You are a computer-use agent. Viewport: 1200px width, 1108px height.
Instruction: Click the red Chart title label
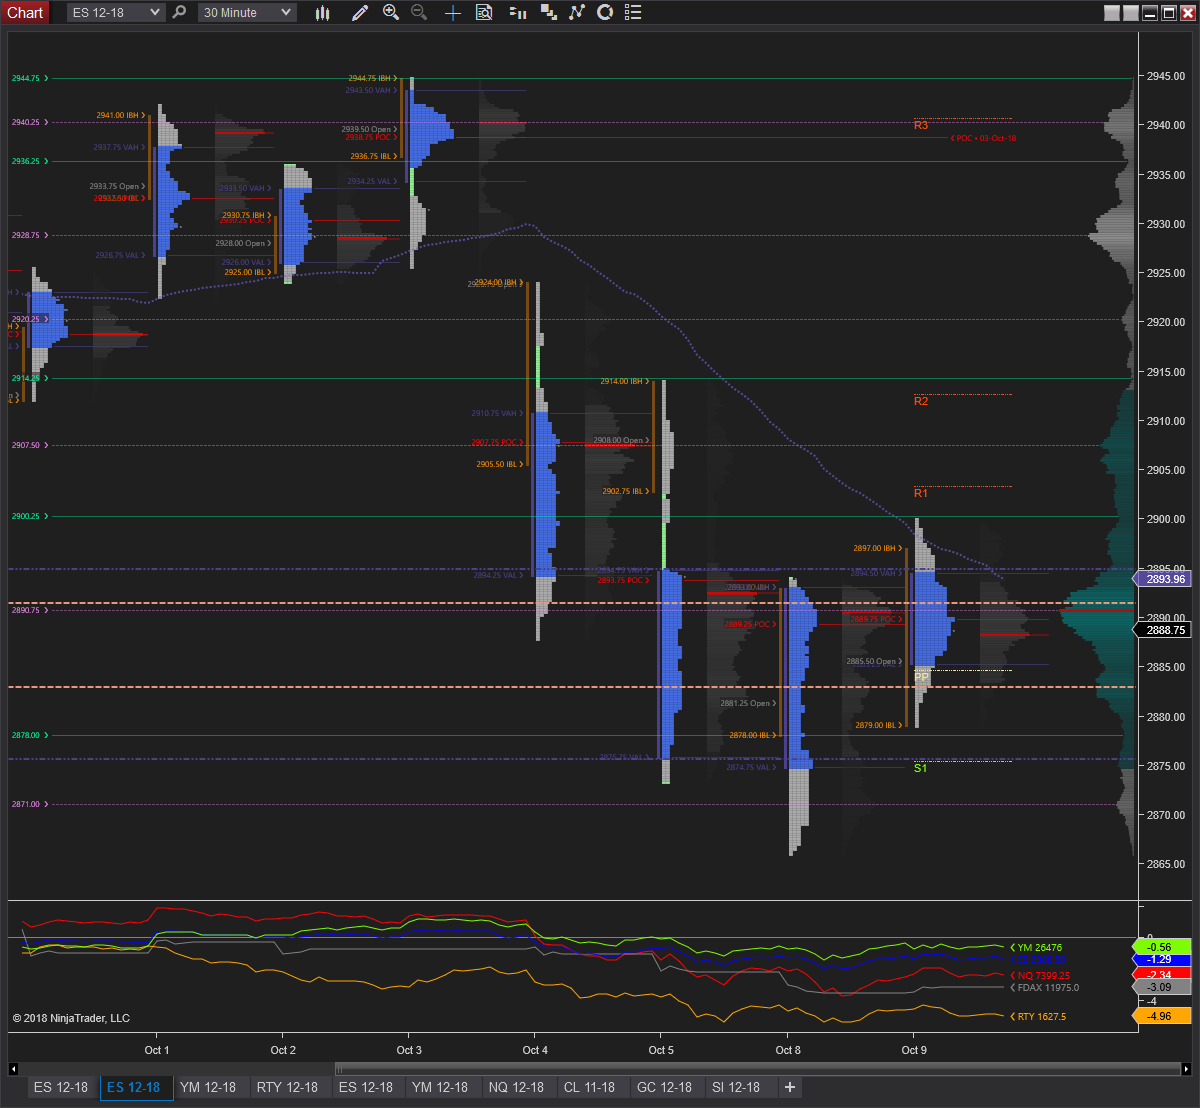coord(25,13)
